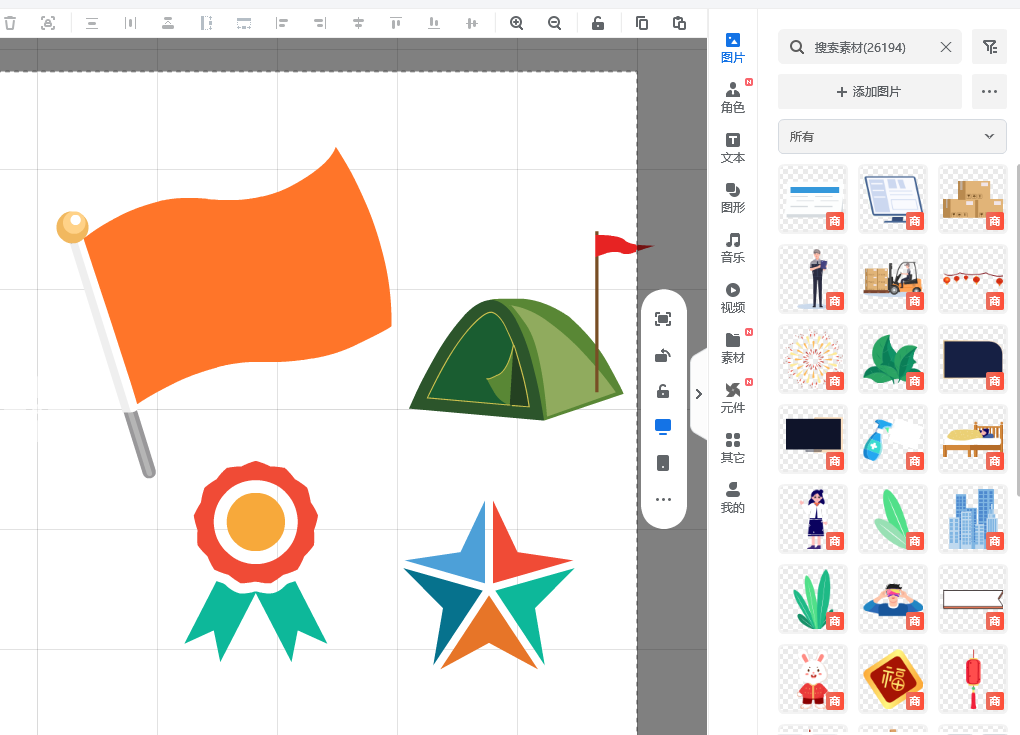This screenshot has width=1020, height=735.
Task: Click the zoom in magnifier icon
Action: (517, 23)
